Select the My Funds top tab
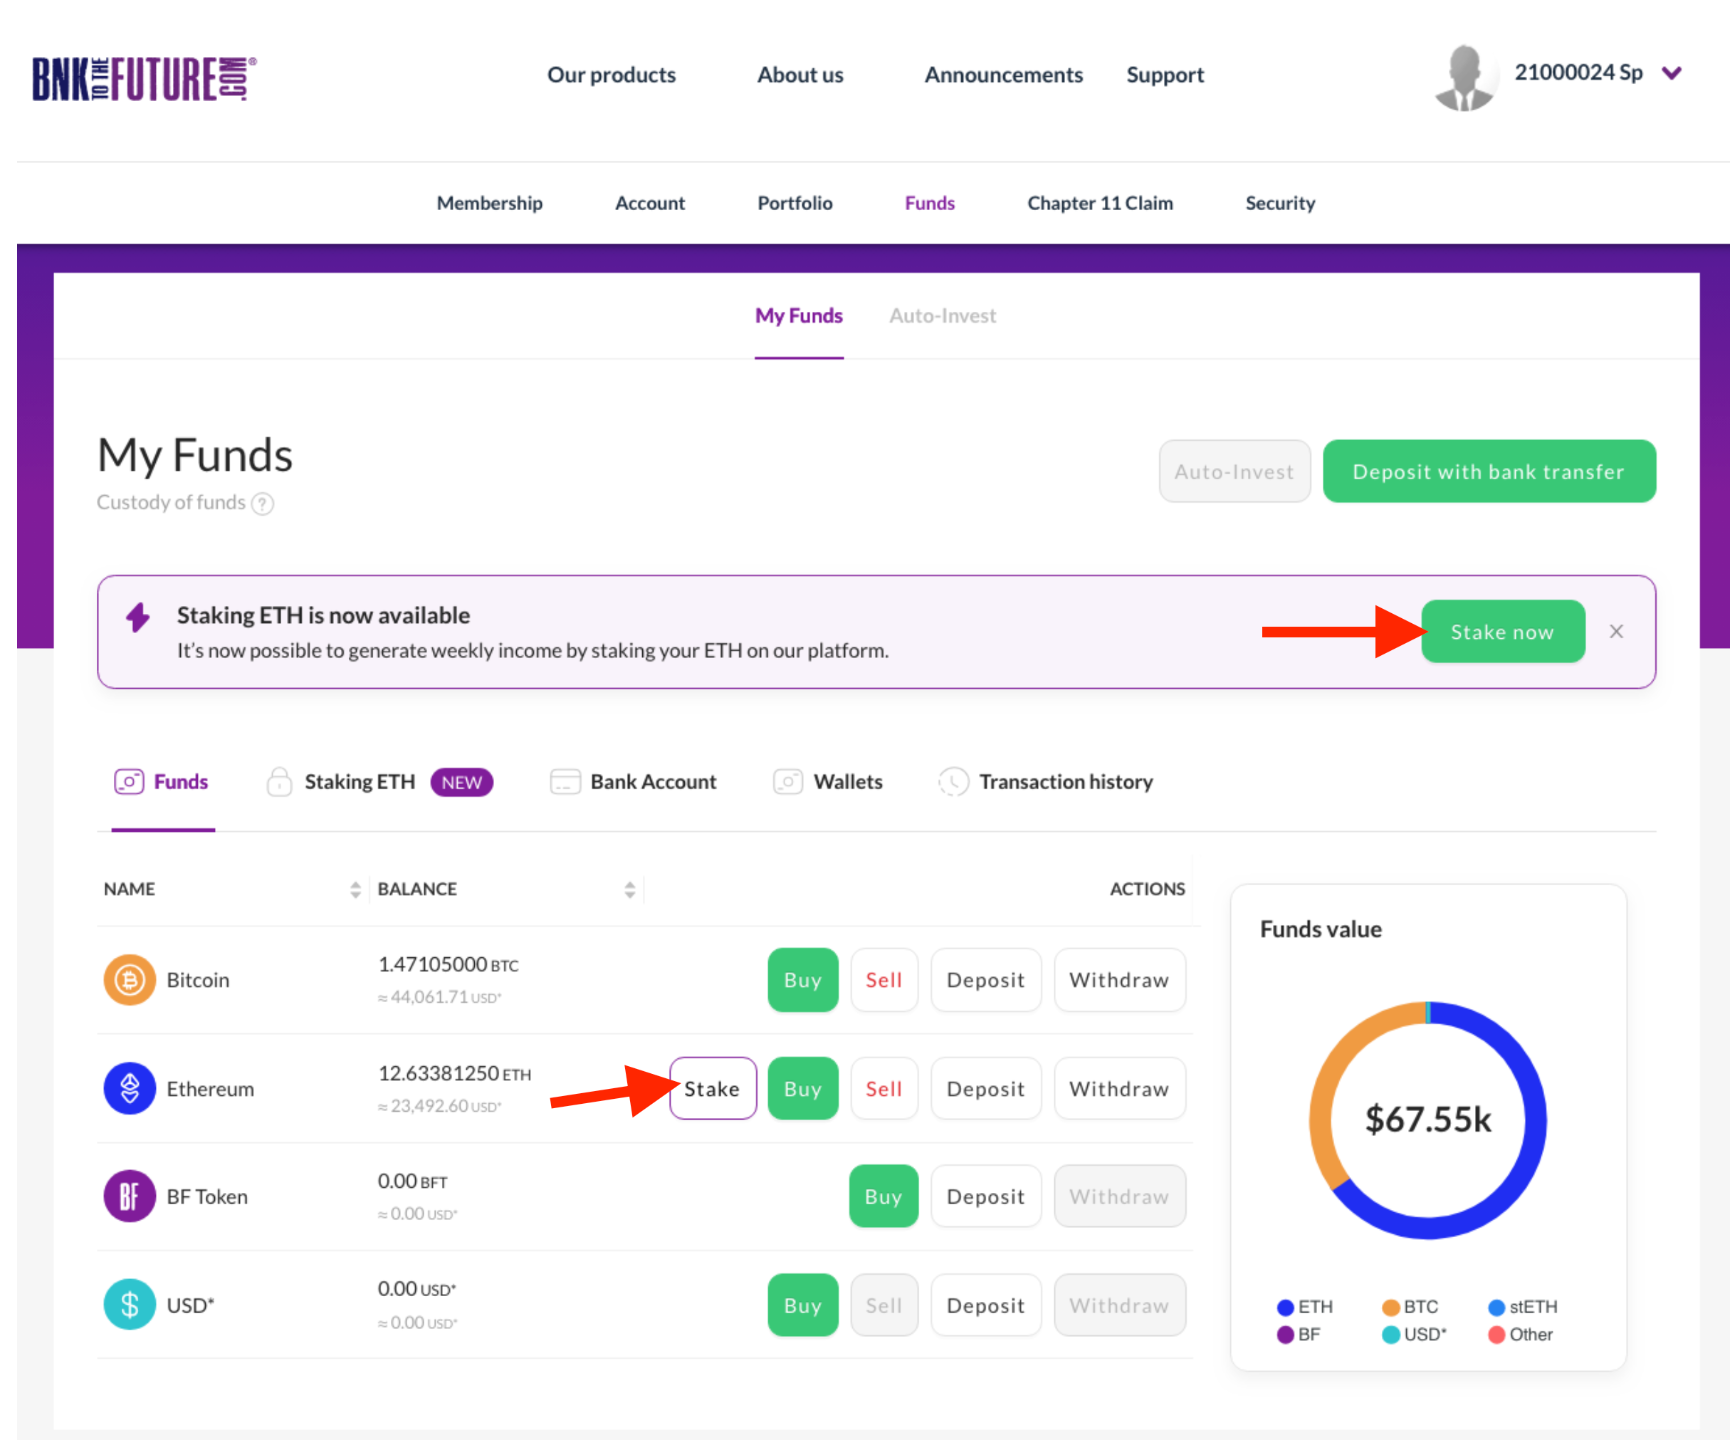The image size is (1730, 1440). [x=799, y=316]
